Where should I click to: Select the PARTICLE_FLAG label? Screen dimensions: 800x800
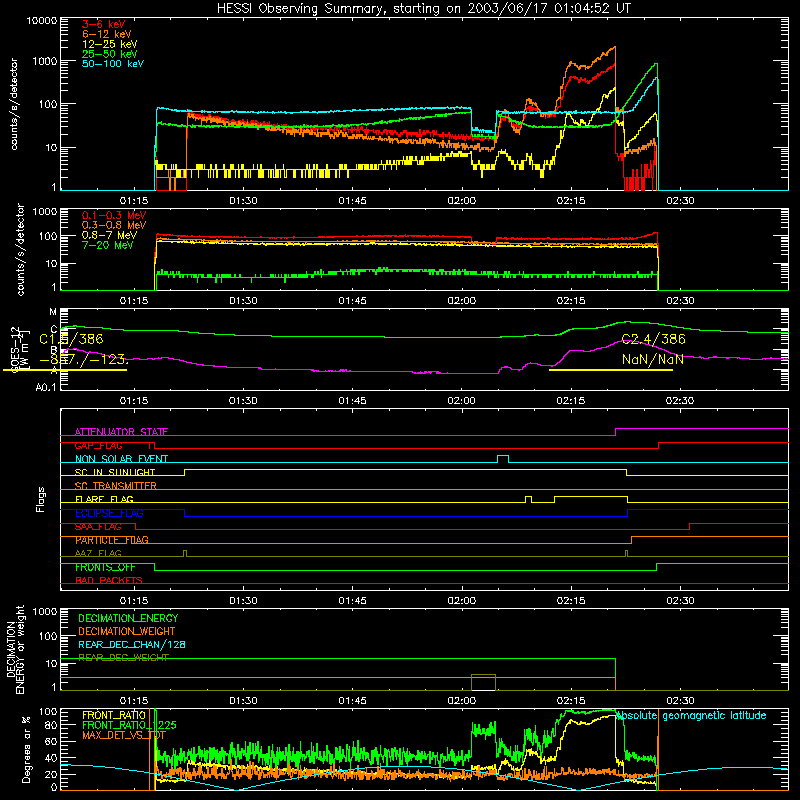click(112, 540)
